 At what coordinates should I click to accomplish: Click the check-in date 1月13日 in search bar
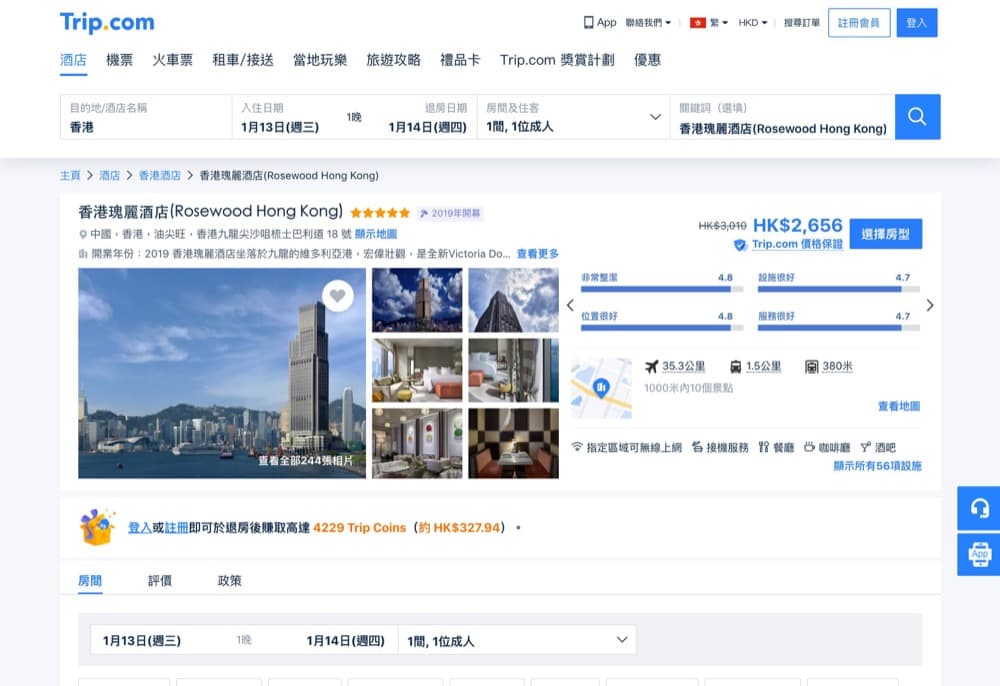(x=280, y=127)
